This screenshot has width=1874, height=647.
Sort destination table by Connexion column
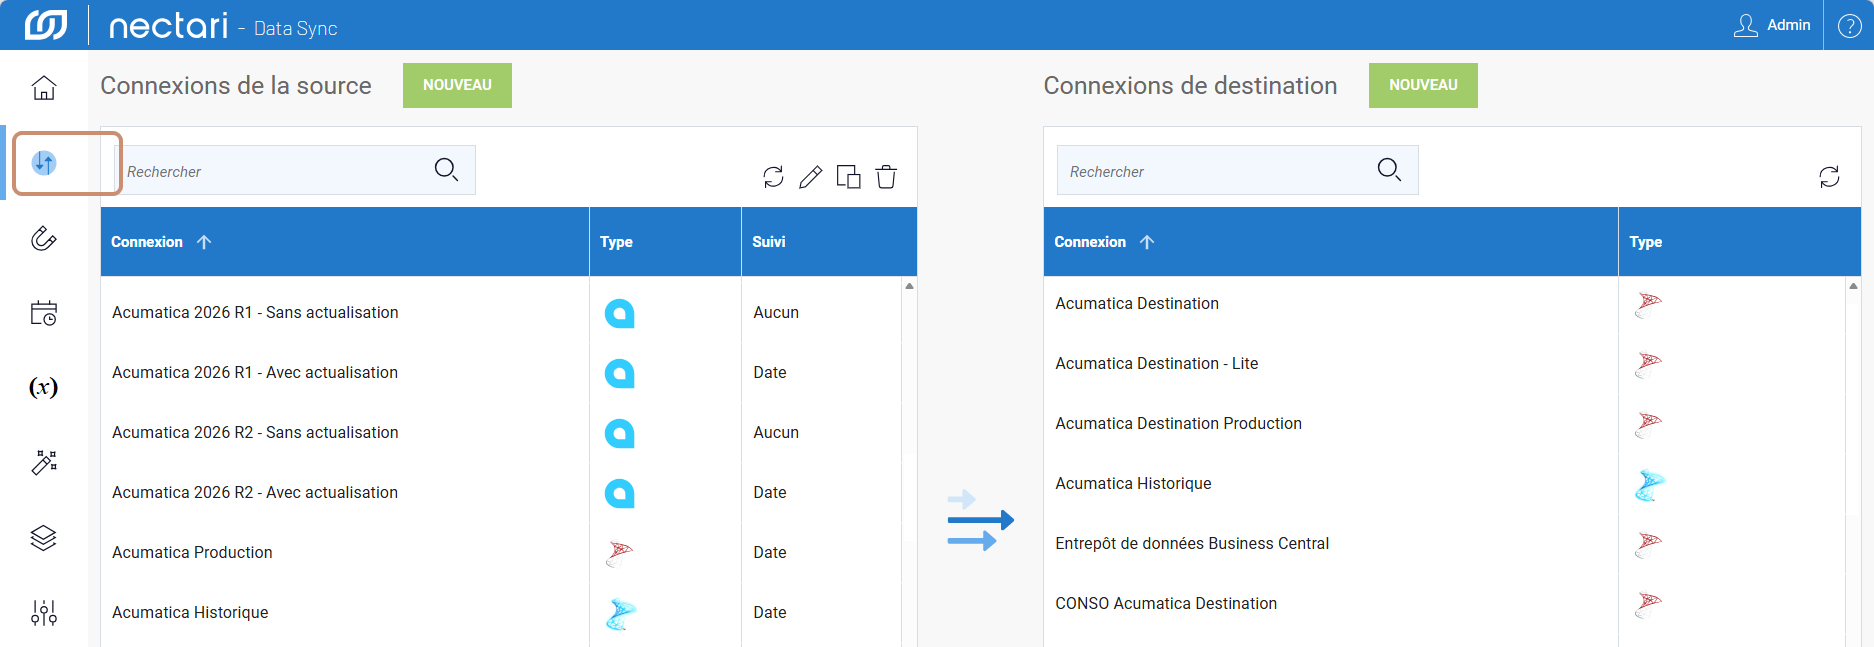coord(1331,242)
